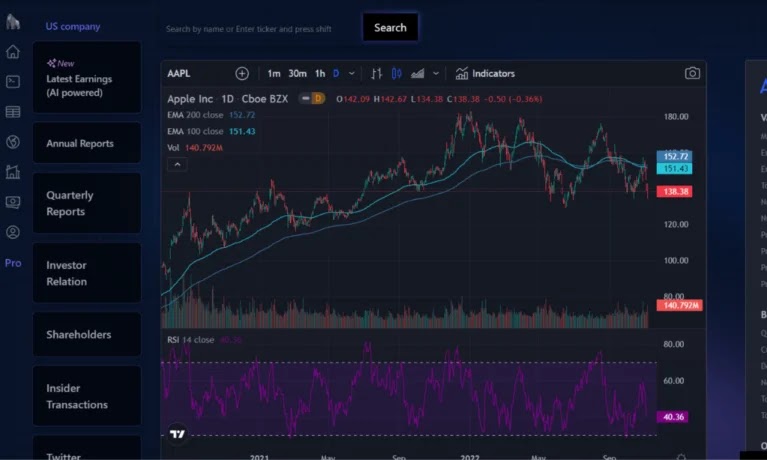Click the RSI 14 close legend
Image resolution: width=767 pixels, height=460 pixels.
pyautogui.click(x=204, y=340)
